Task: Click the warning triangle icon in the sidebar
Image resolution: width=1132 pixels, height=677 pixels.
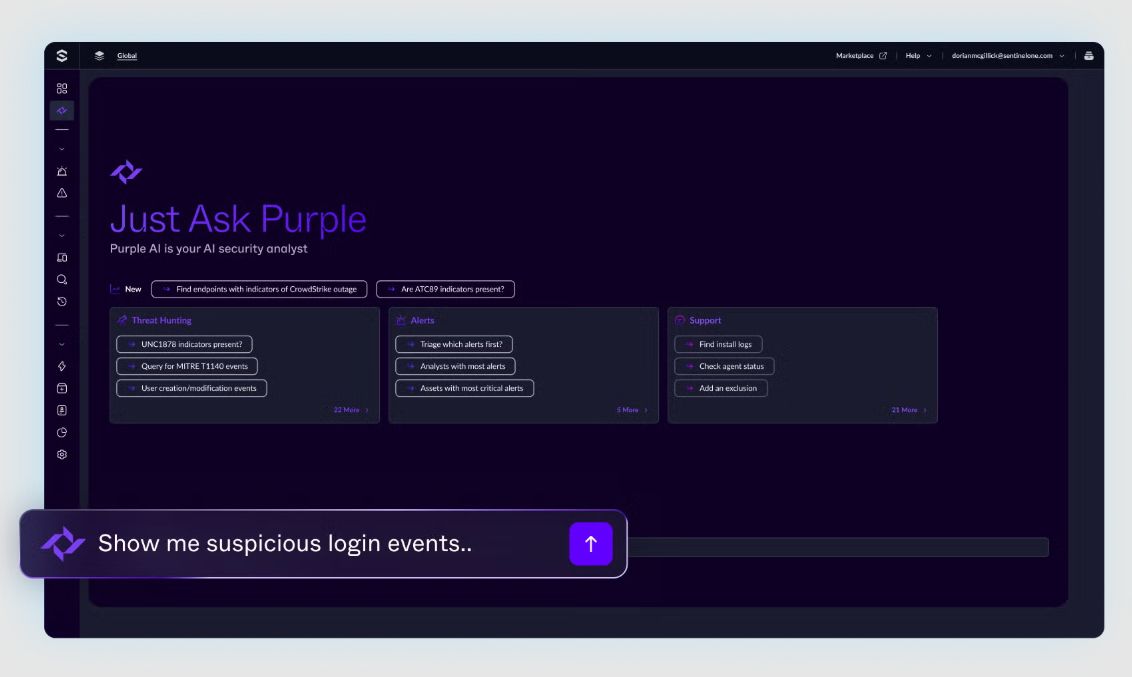Action: click(62, 193)
